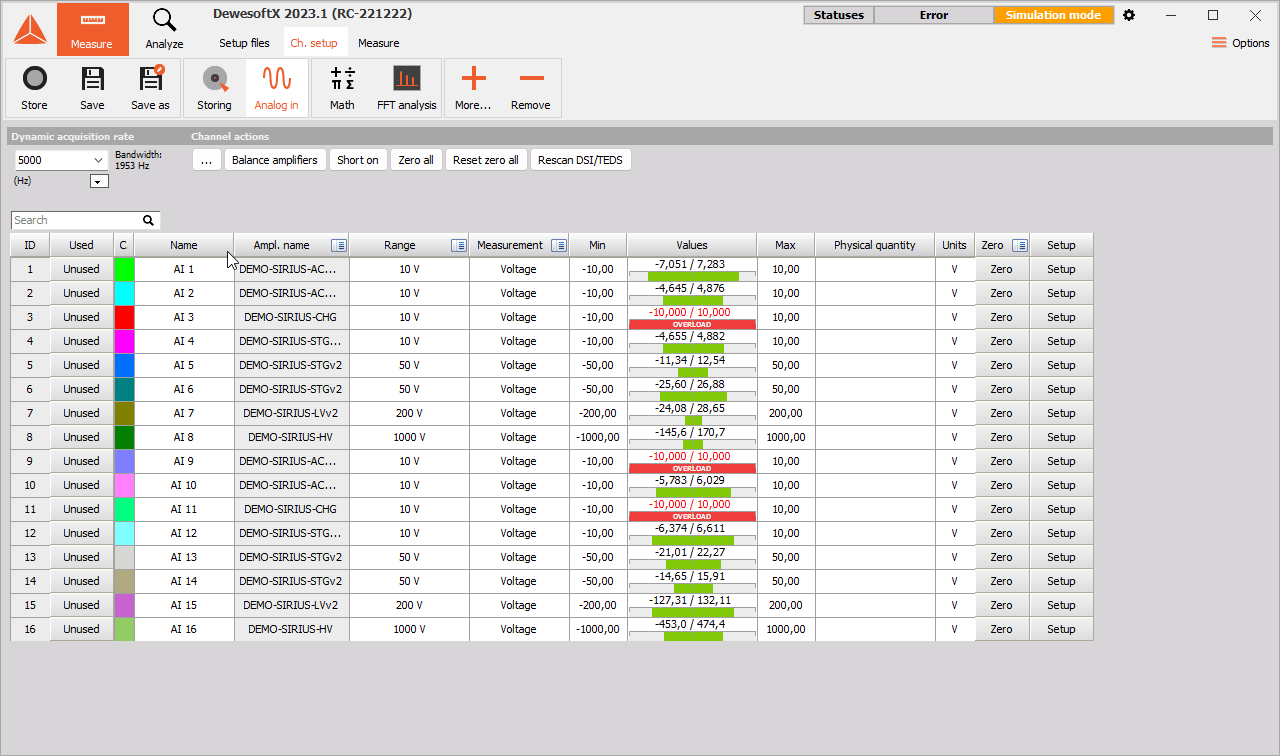1280x756 pixels.
Task: Click Zero all button
Action: click(x=416, y=160)
